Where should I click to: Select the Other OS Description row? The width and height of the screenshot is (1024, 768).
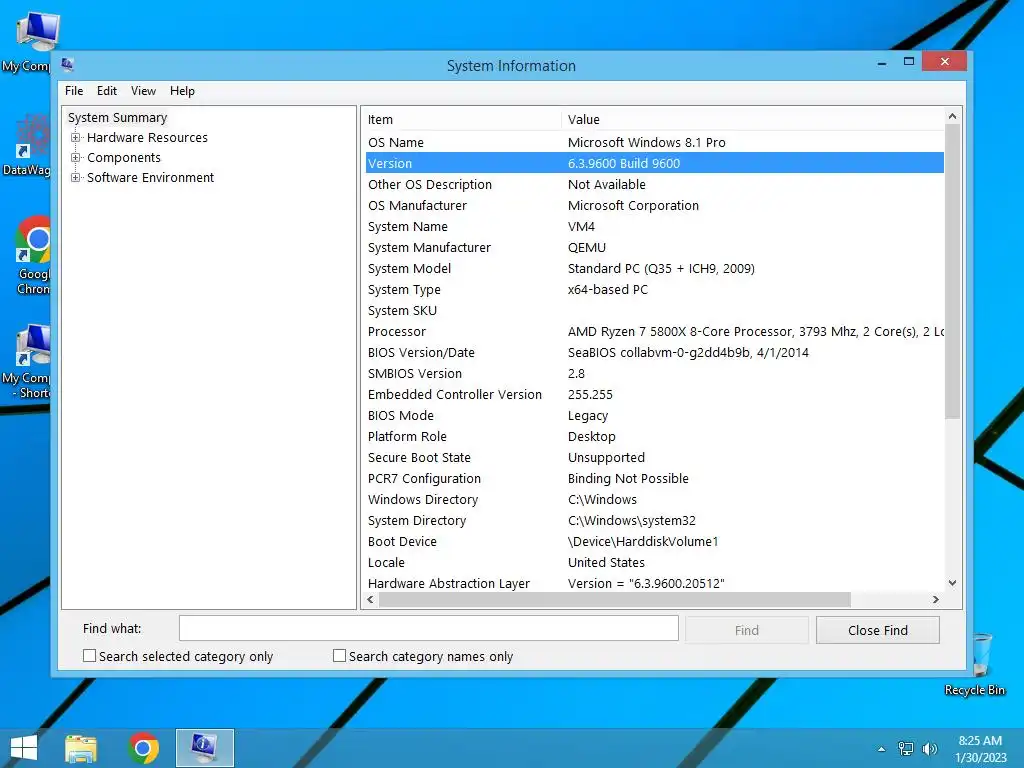click(x=654, y=184)
